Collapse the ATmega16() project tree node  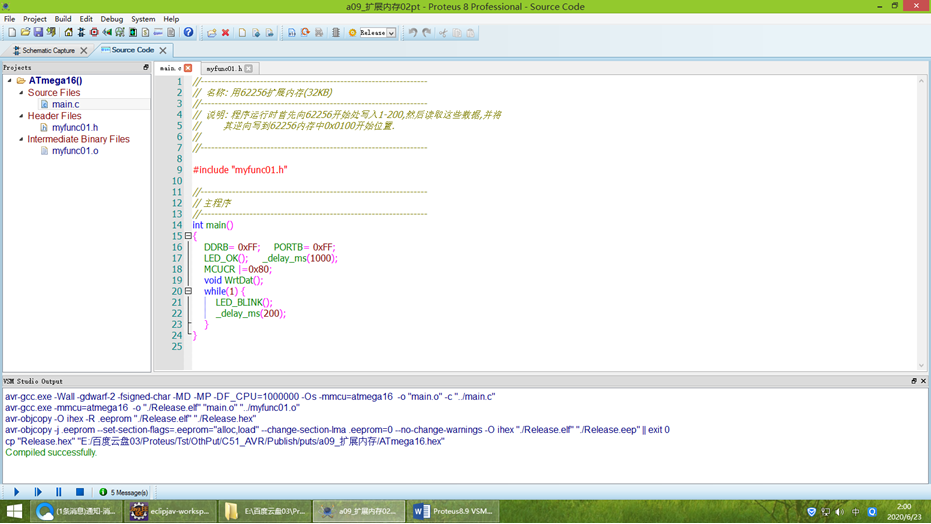tap(10, 81)
